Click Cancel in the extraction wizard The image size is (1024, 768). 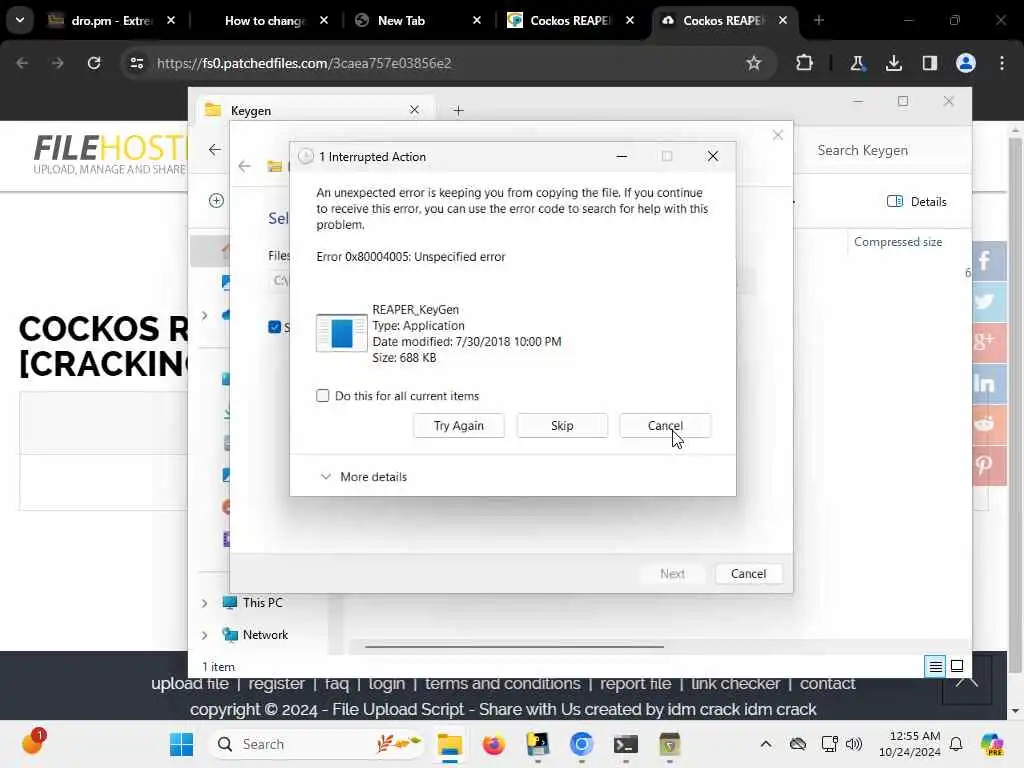click(x=748, y=573)
